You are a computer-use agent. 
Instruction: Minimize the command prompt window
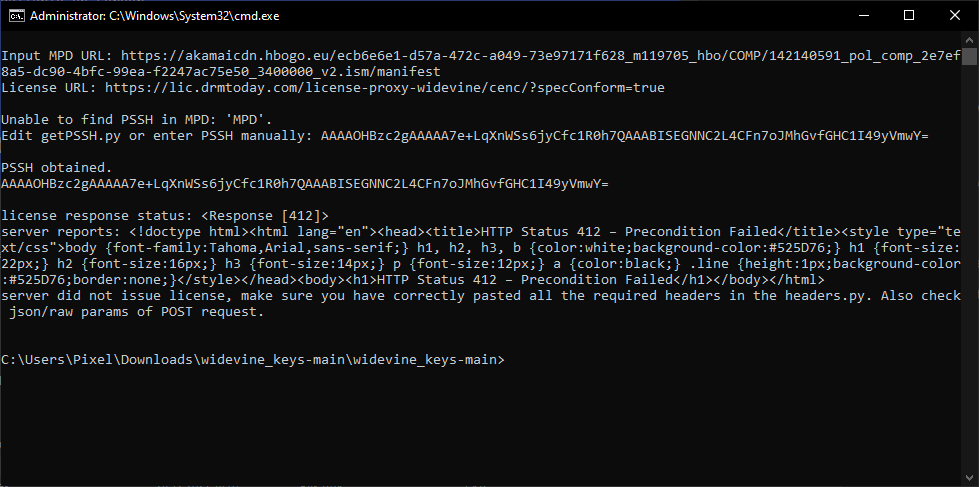point(863,16)
